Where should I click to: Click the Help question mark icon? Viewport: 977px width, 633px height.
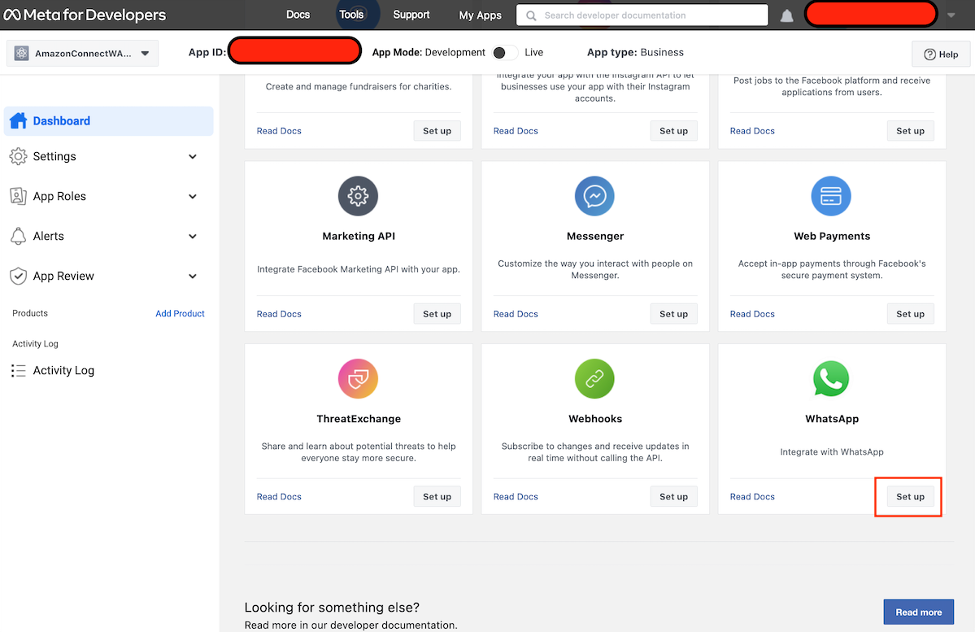[x=930, y=54]
